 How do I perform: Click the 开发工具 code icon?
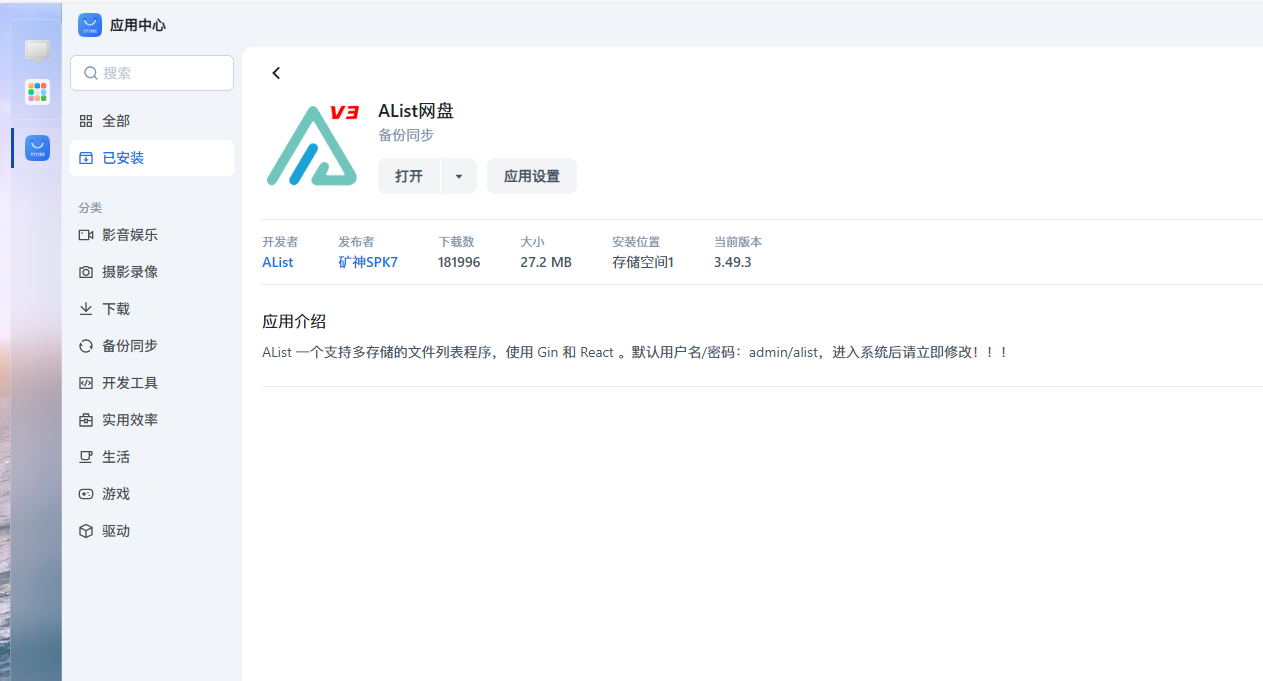pyautogui.click(x=86, y=383)
